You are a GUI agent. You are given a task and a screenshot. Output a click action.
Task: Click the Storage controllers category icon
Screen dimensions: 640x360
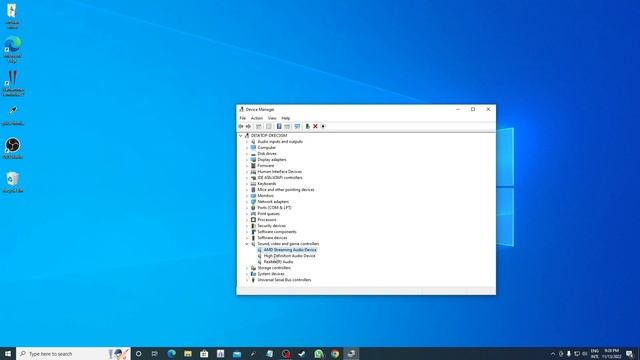(x=253, y=268)
